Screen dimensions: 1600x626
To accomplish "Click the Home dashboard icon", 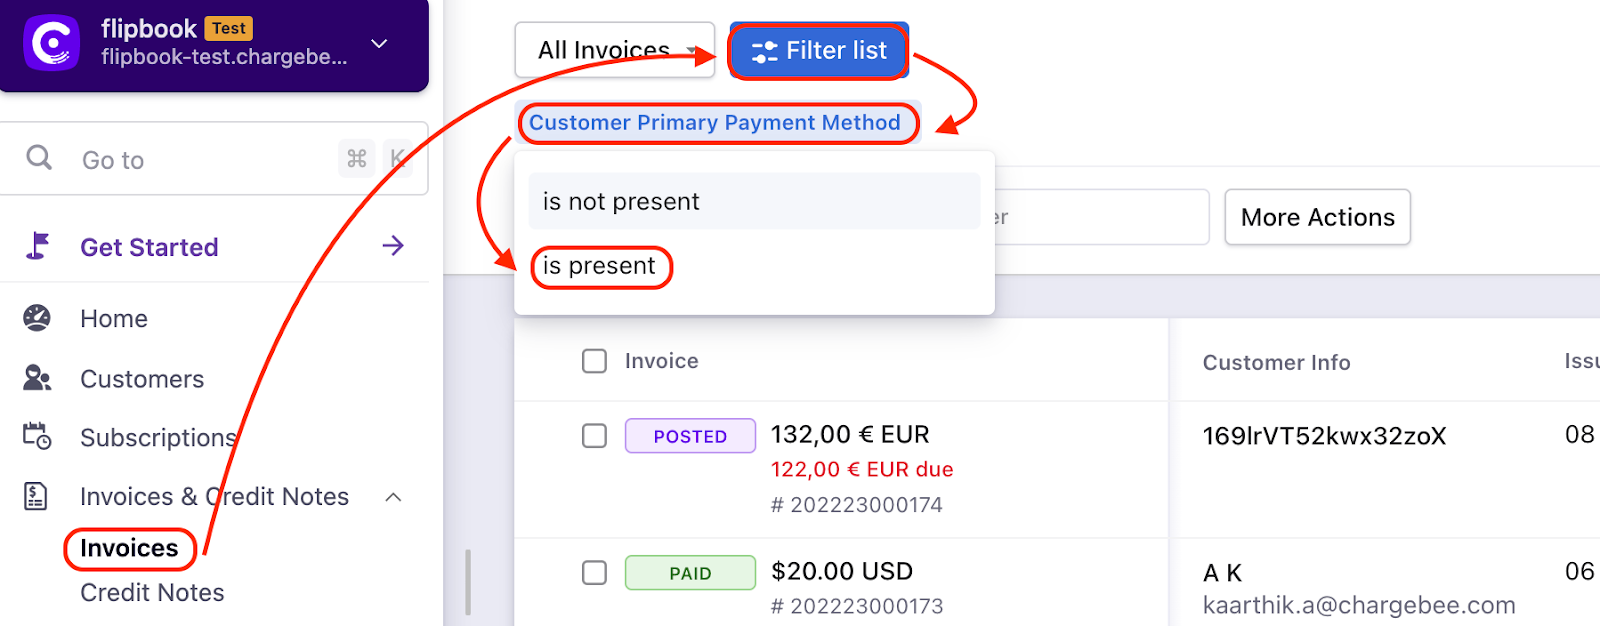I will (37, 318).
